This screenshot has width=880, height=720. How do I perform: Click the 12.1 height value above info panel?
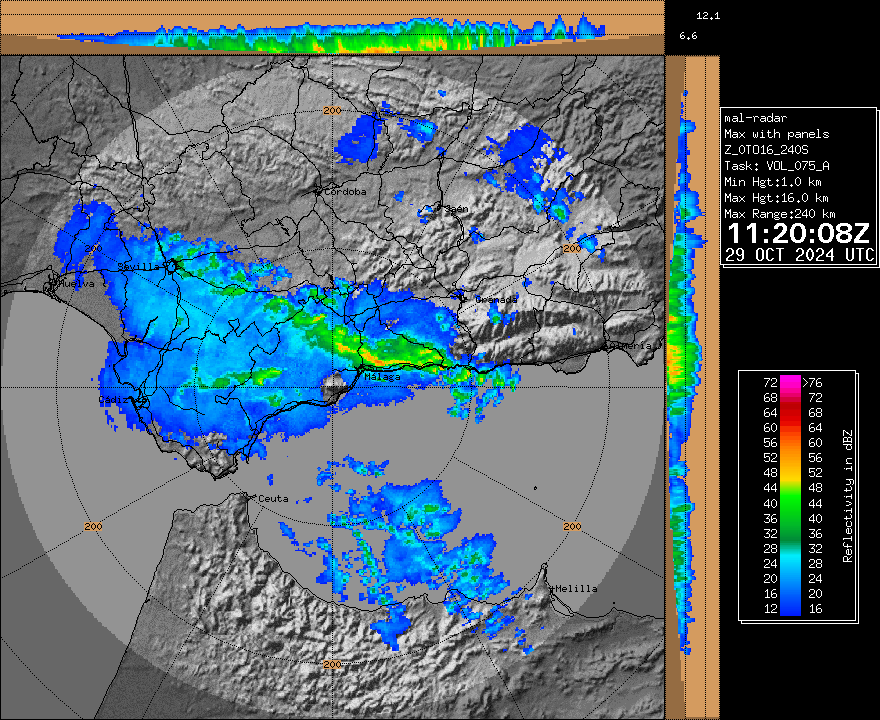[708, 16]
